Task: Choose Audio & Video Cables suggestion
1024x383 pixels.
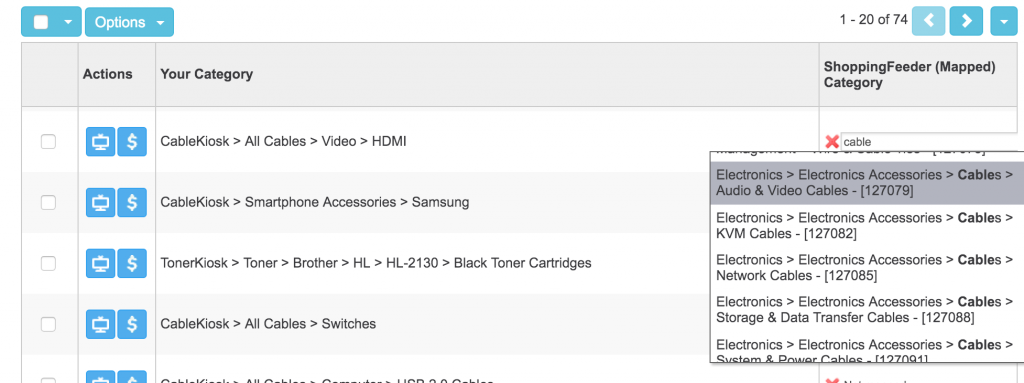Action: coord(866,183)
